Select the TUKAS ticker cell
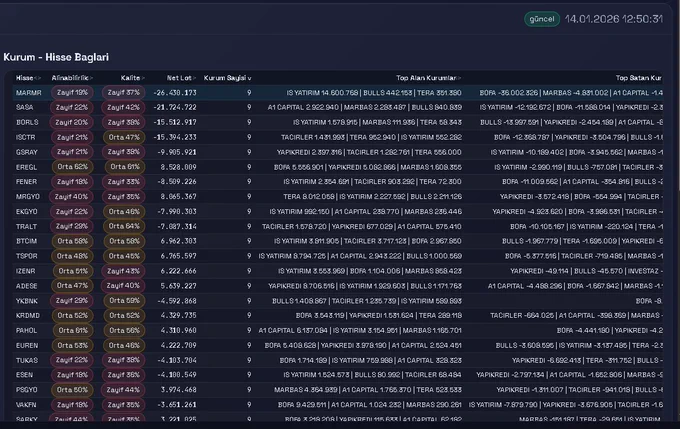This screenshot has width=680, height=429. pyautogui.click(x=26, y=360)
